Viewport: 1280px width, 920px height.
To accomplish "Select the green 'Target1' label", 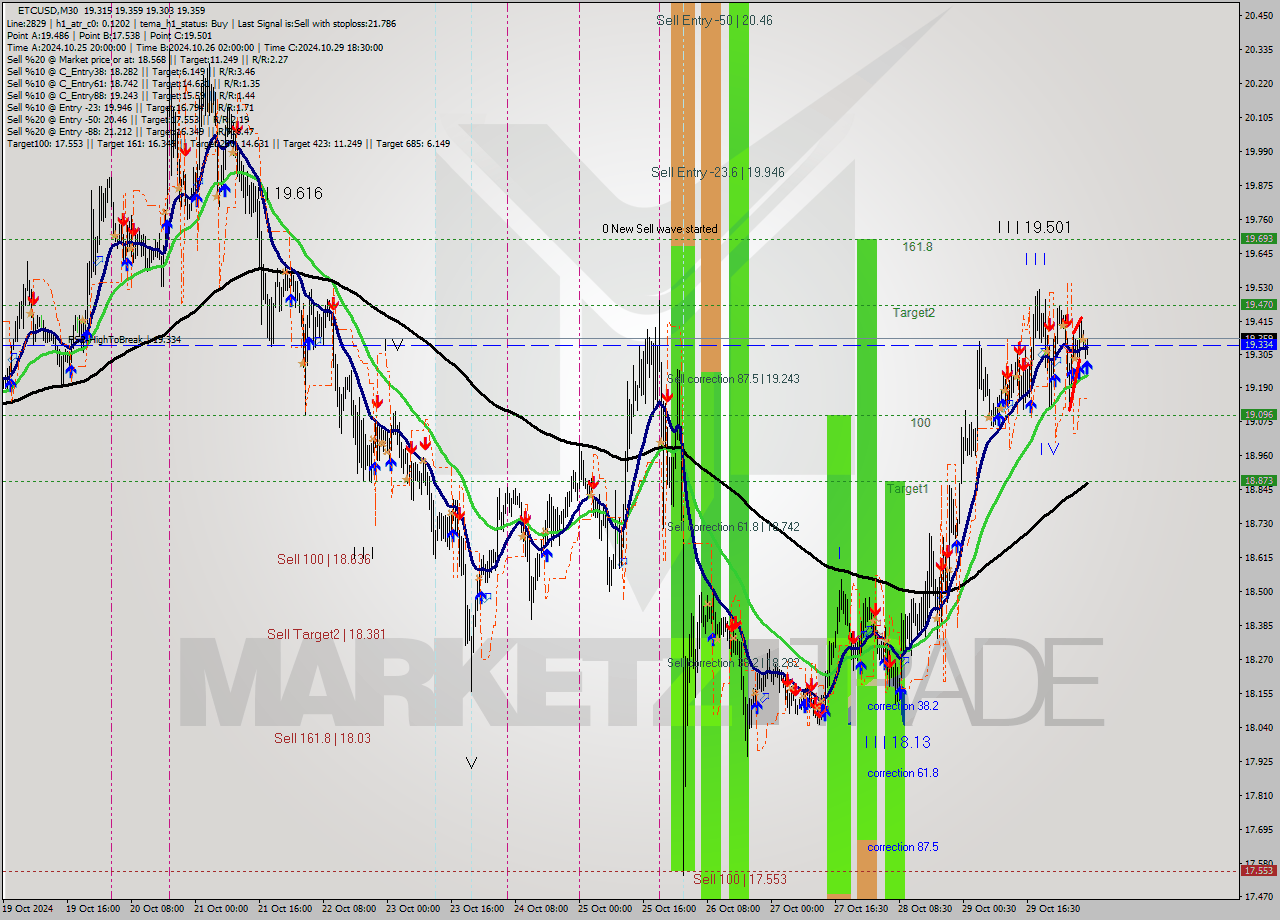I will [x=907, y=489].
